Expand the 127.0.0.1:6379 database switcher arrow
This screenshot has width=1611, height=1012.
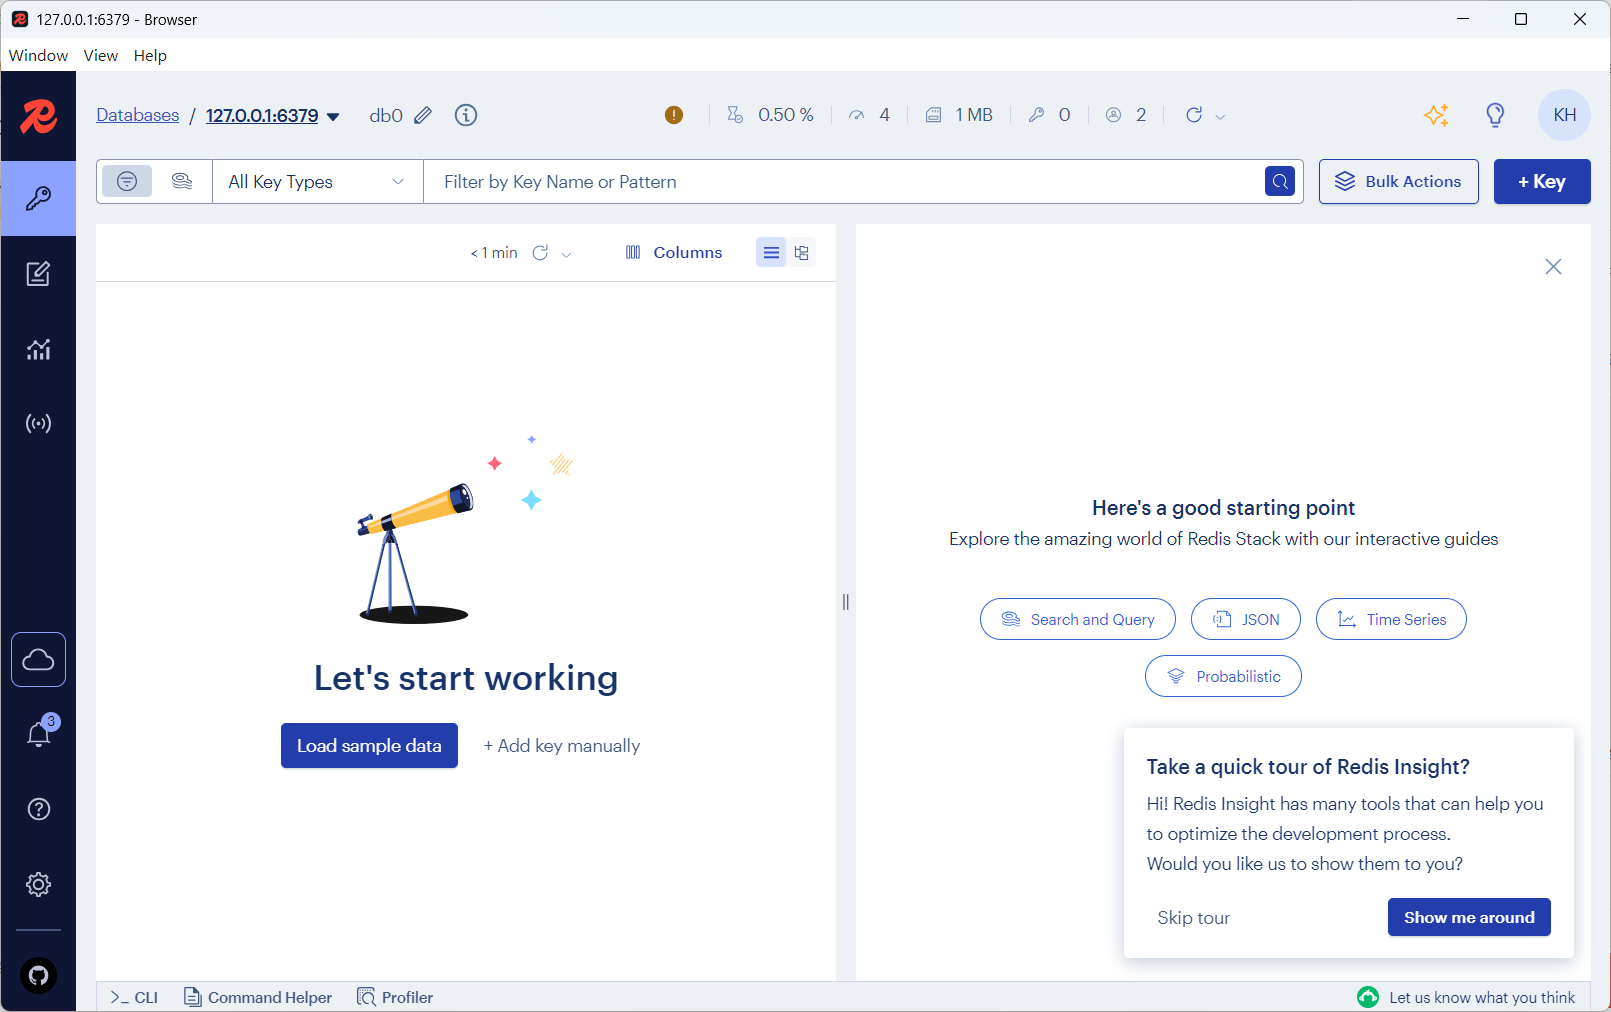click(333, 117)
